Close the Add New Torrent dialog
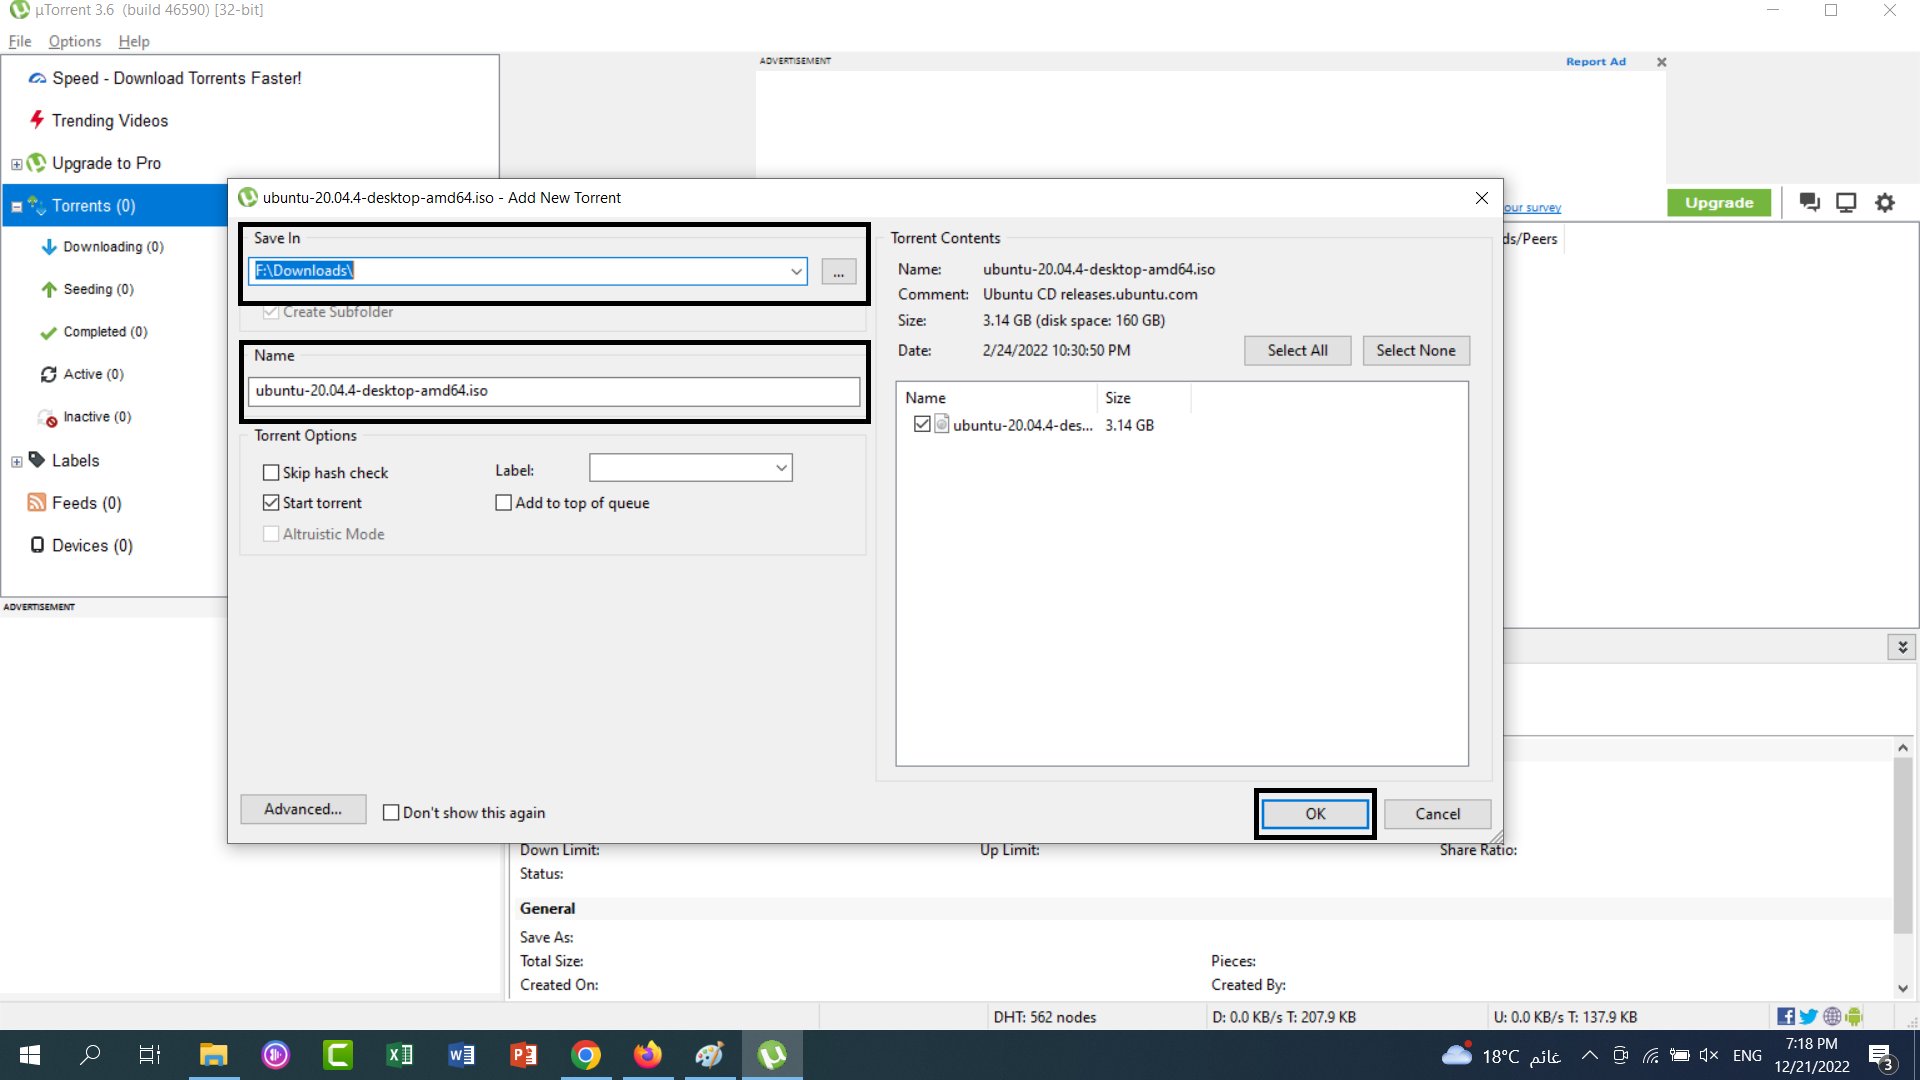 (x=1482, y=198)
